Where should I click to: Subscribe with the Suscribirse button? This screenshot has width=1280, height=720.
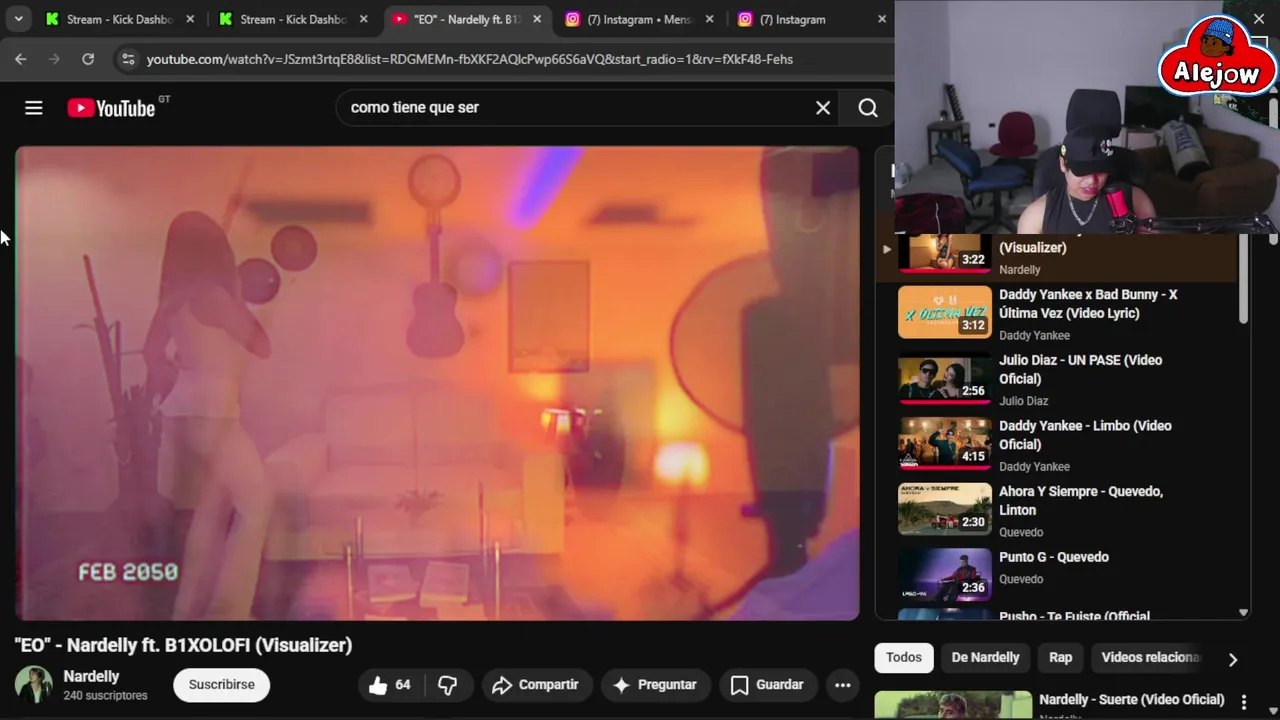tap(222, 685)
